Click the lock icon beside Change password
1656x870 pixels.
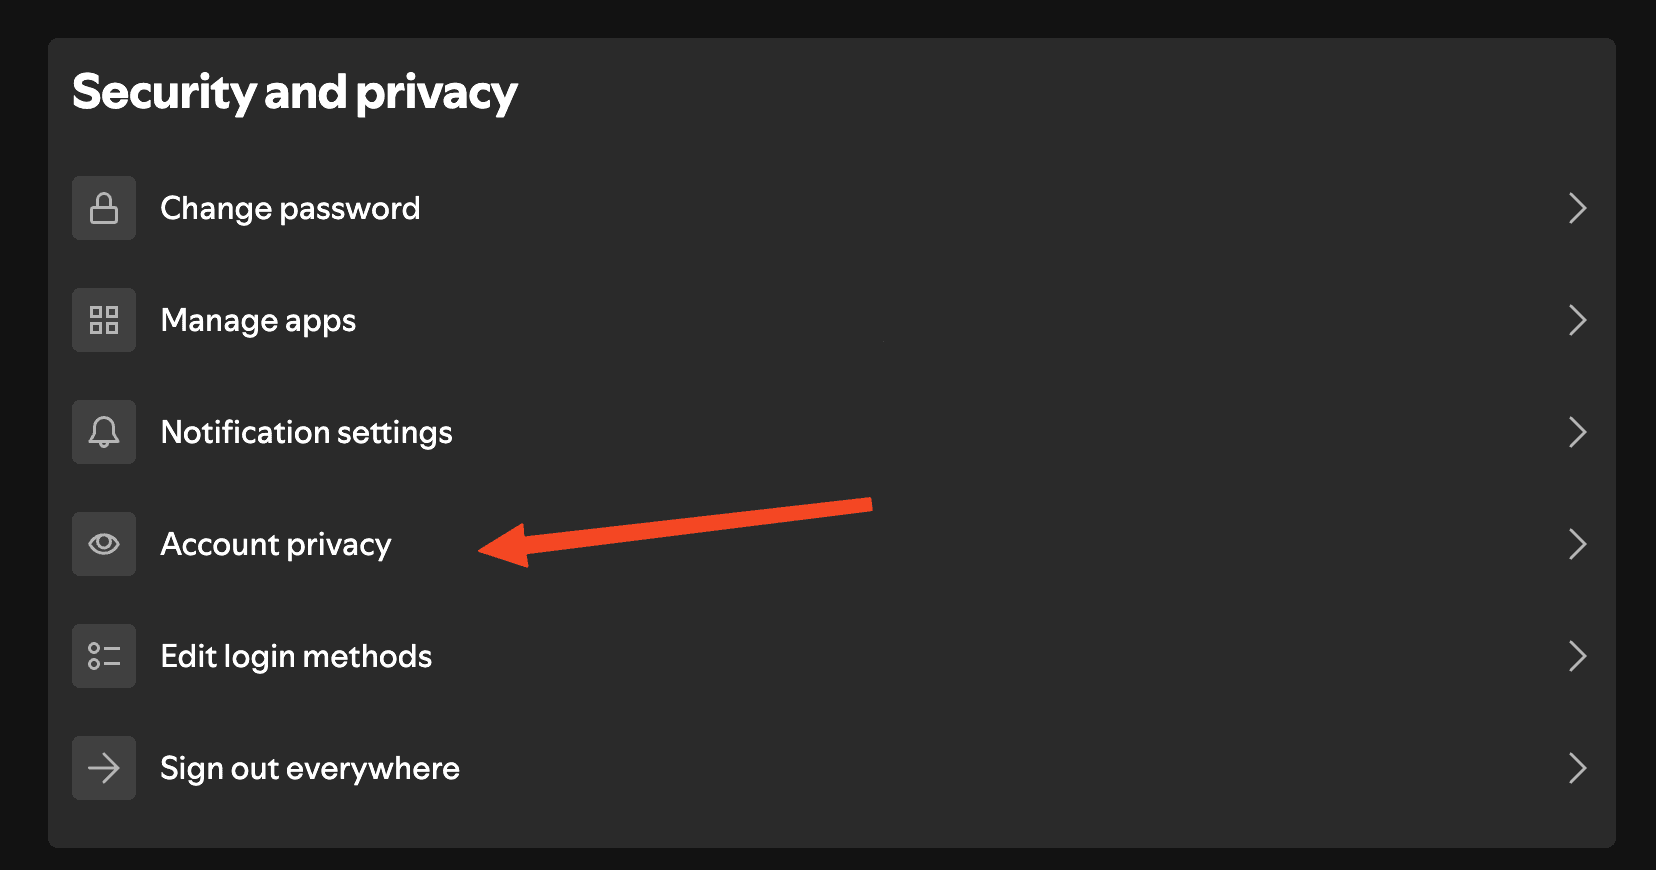[103, 208]
